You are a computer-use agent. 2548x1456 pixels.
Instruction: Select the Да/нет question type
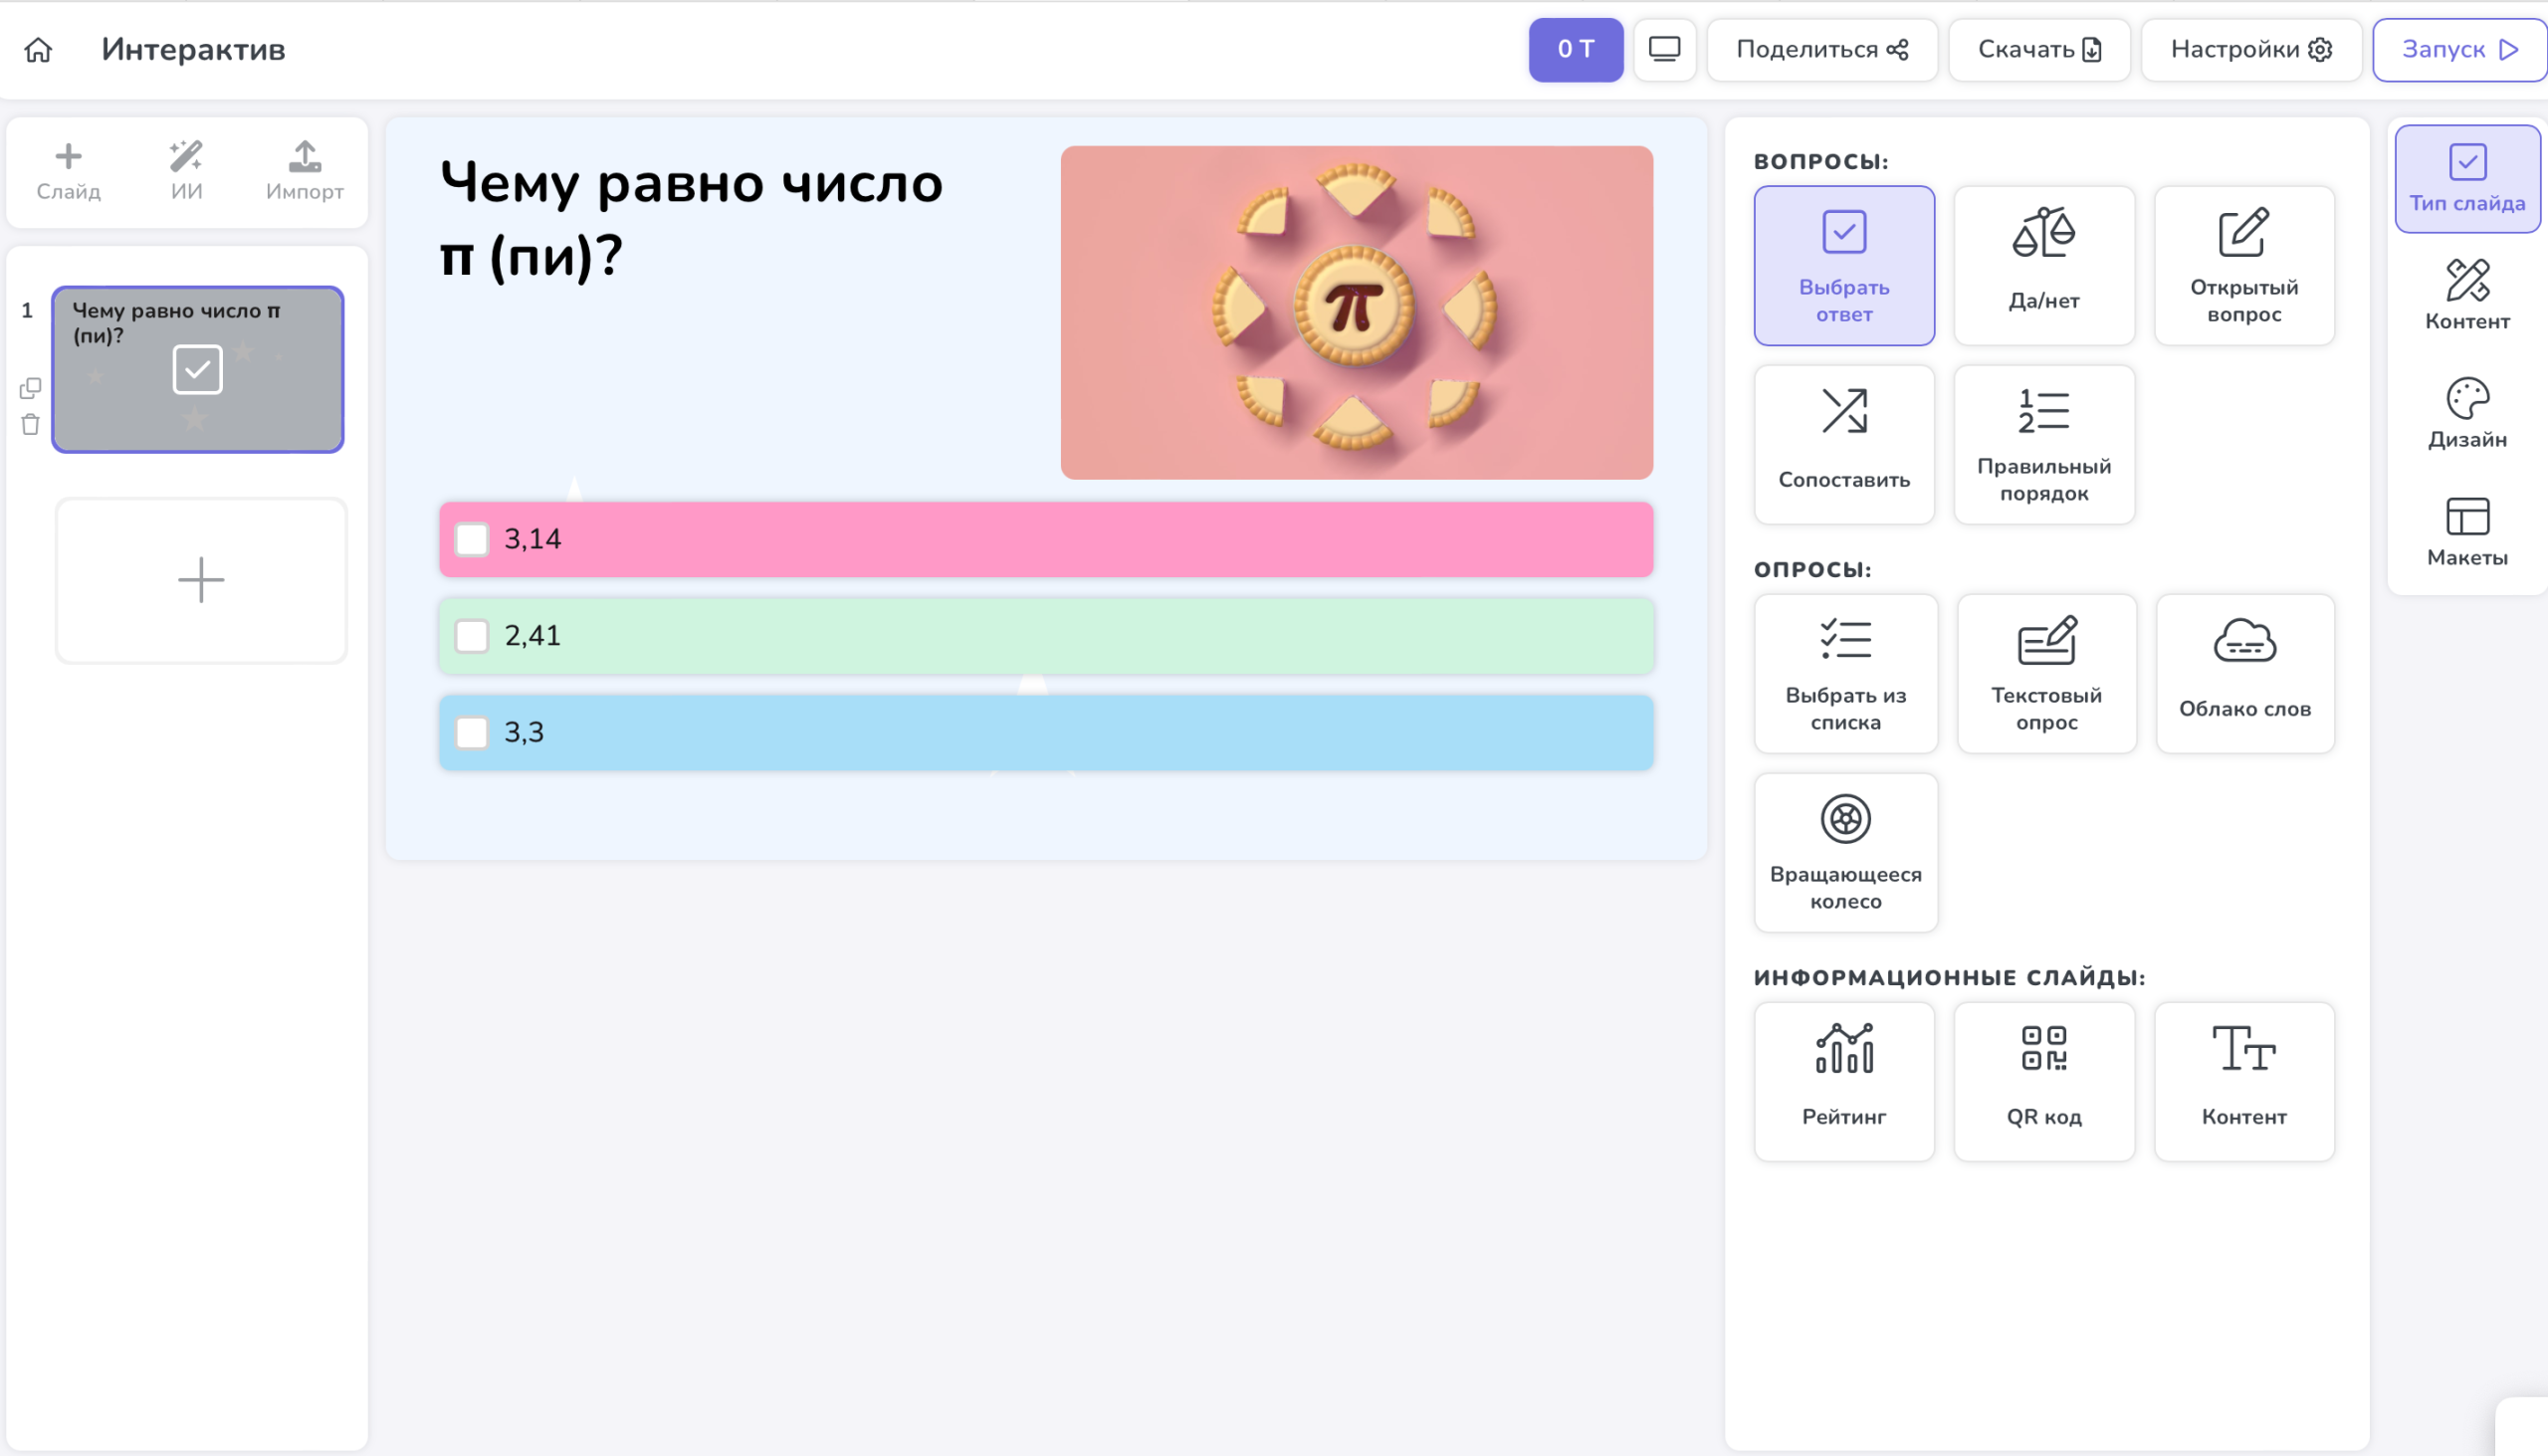[x=2043, y=264]
